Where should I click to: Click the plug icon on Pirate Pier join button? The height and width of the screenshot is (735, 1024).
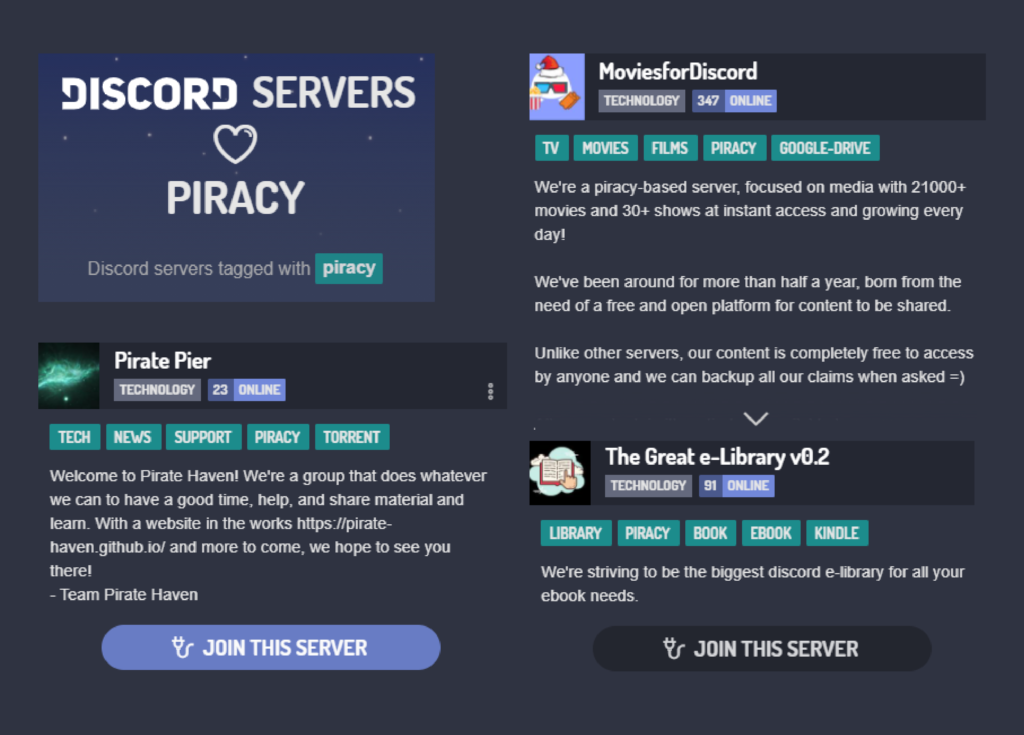[182, 647]
